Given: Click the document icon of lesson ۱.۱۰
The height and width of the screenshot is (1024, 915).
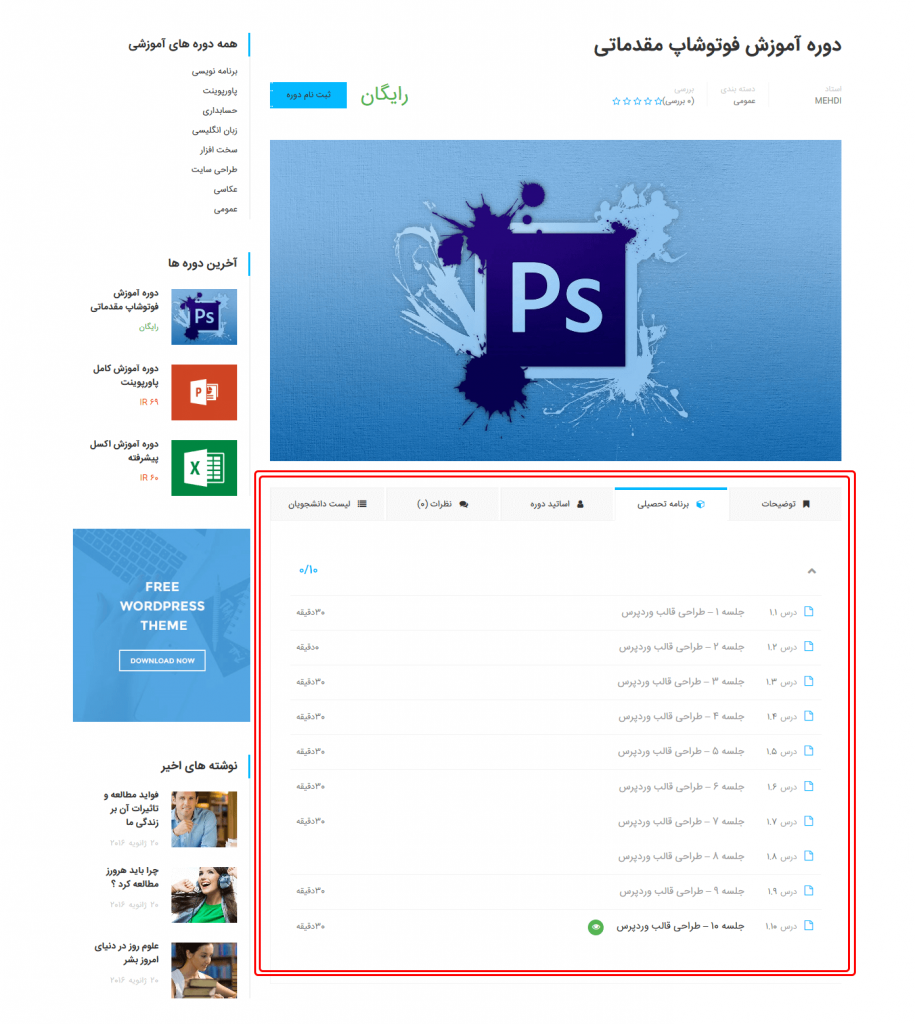Looking at the screenshot, I should 809,925.
